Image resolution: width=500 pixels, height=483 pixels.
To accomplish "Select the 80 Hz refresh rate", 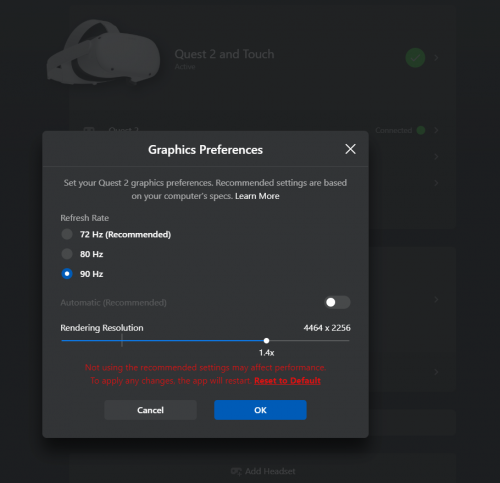I will (67, 254).
